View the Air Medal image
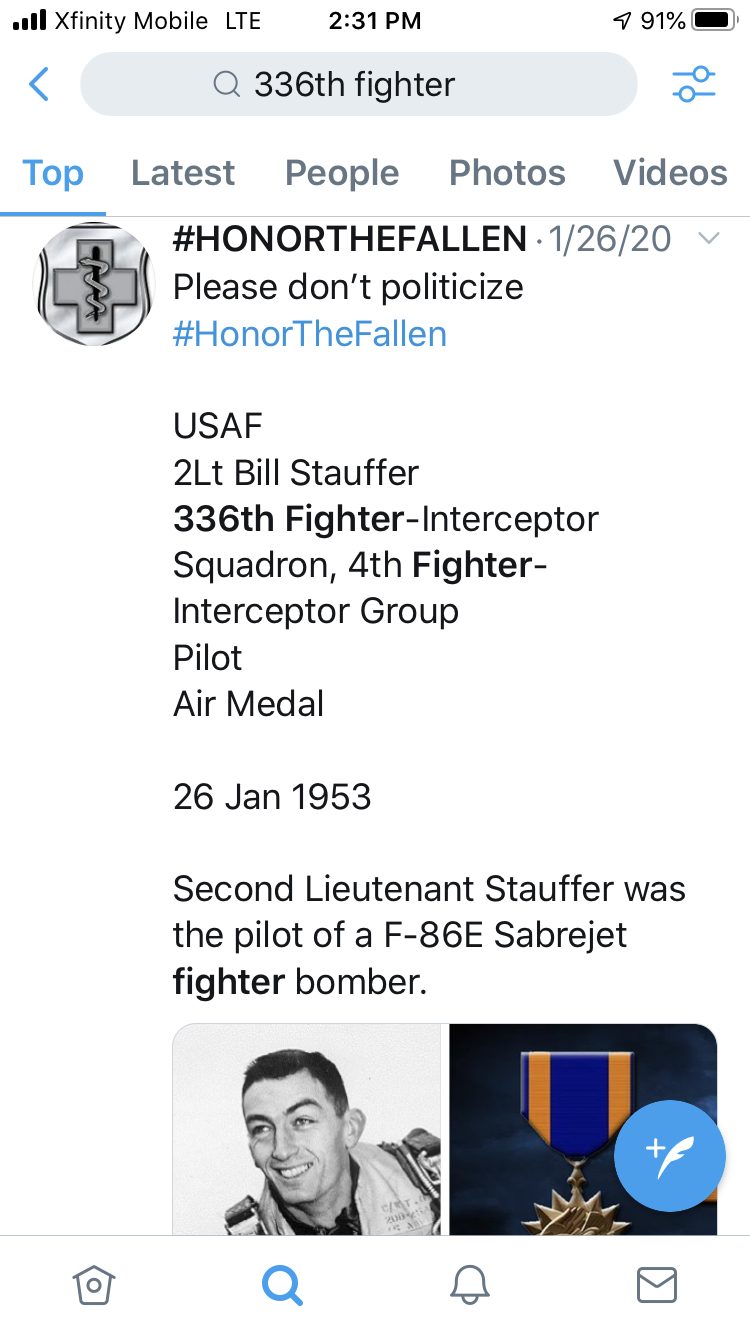The width and height of the screenshot is (750, 1334). (583, 1130)
